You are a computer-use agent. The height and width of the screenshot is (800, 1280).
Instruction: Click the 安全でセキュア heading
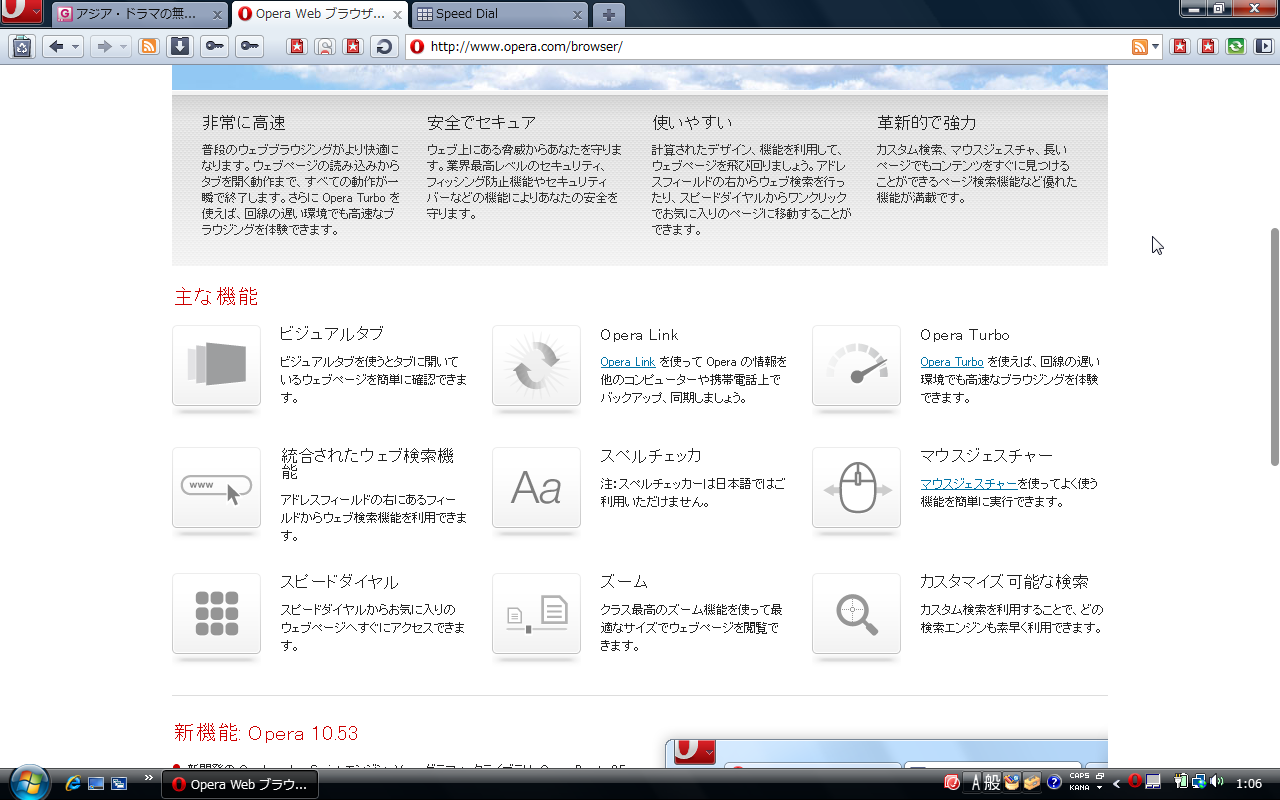tap(481, 122)
